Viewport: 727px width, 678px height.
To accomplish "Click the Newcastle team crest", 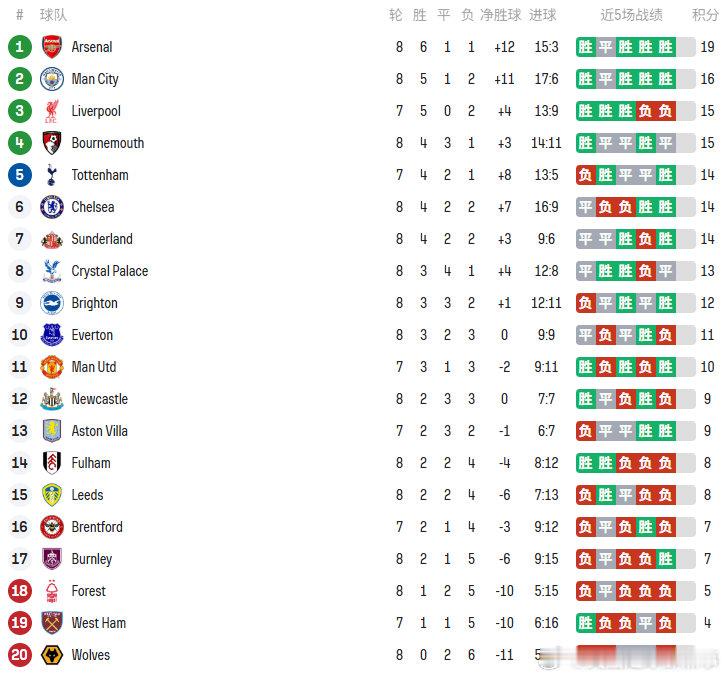I will [52, 399].
